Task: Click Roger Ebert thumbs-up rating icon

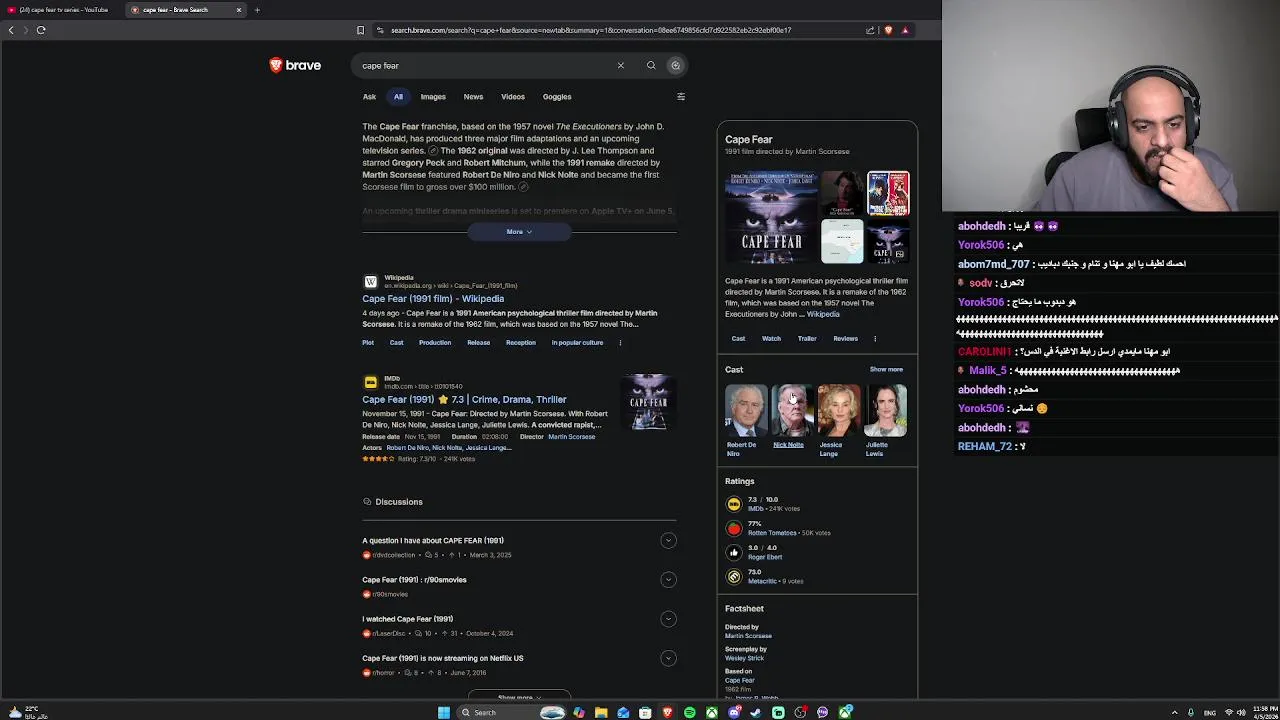Action: (x=734, y=552)
